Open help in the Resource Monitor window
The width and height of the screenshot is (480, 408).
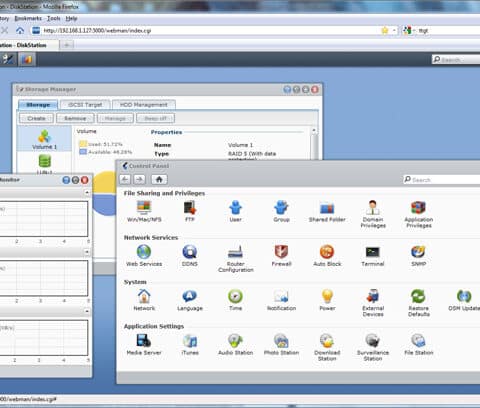click(66, 180)
